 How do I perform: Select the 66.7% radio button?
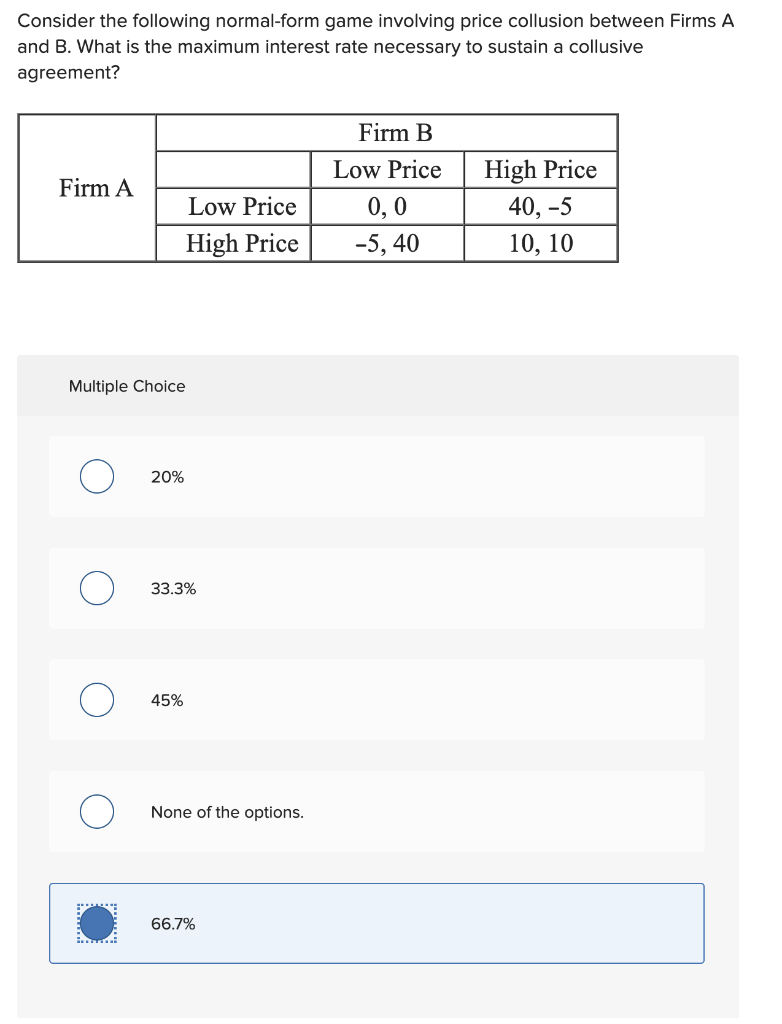click(x=96, y=924)
